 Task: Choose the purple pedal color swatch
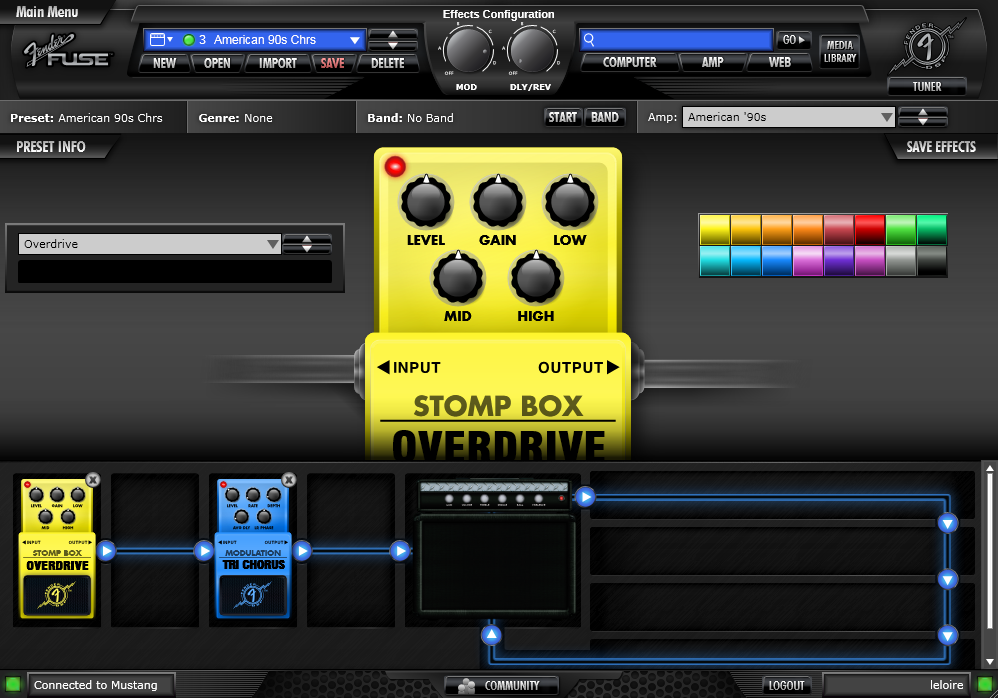tap(839, 261)
